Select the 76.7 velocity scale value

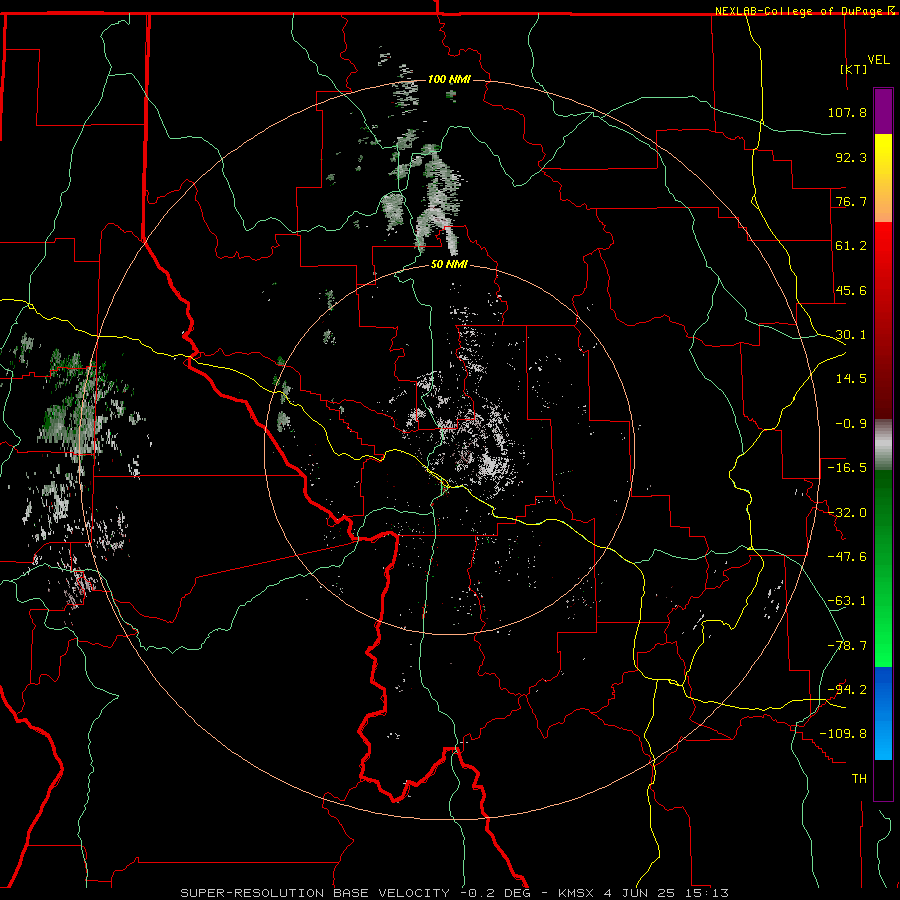click(851, 201)
